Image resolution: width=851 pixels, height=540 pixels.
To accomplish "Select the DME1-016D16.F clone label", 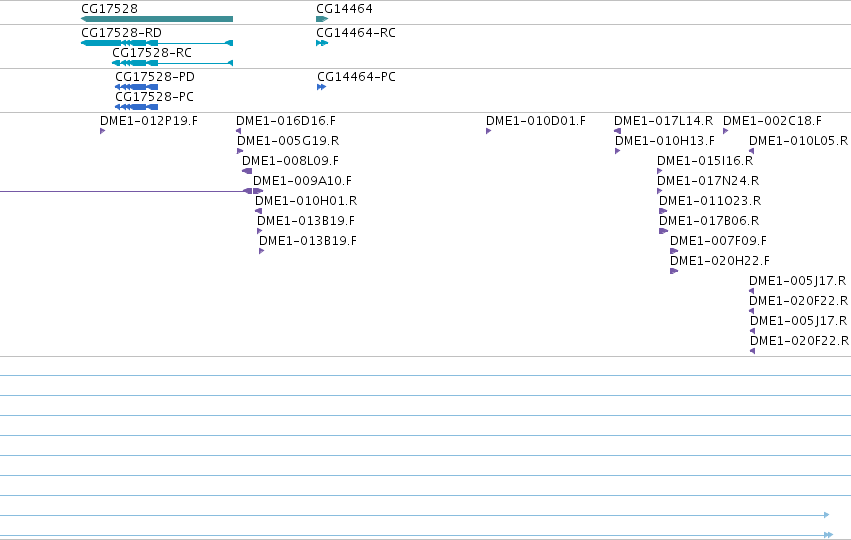I will coord(285,120).
